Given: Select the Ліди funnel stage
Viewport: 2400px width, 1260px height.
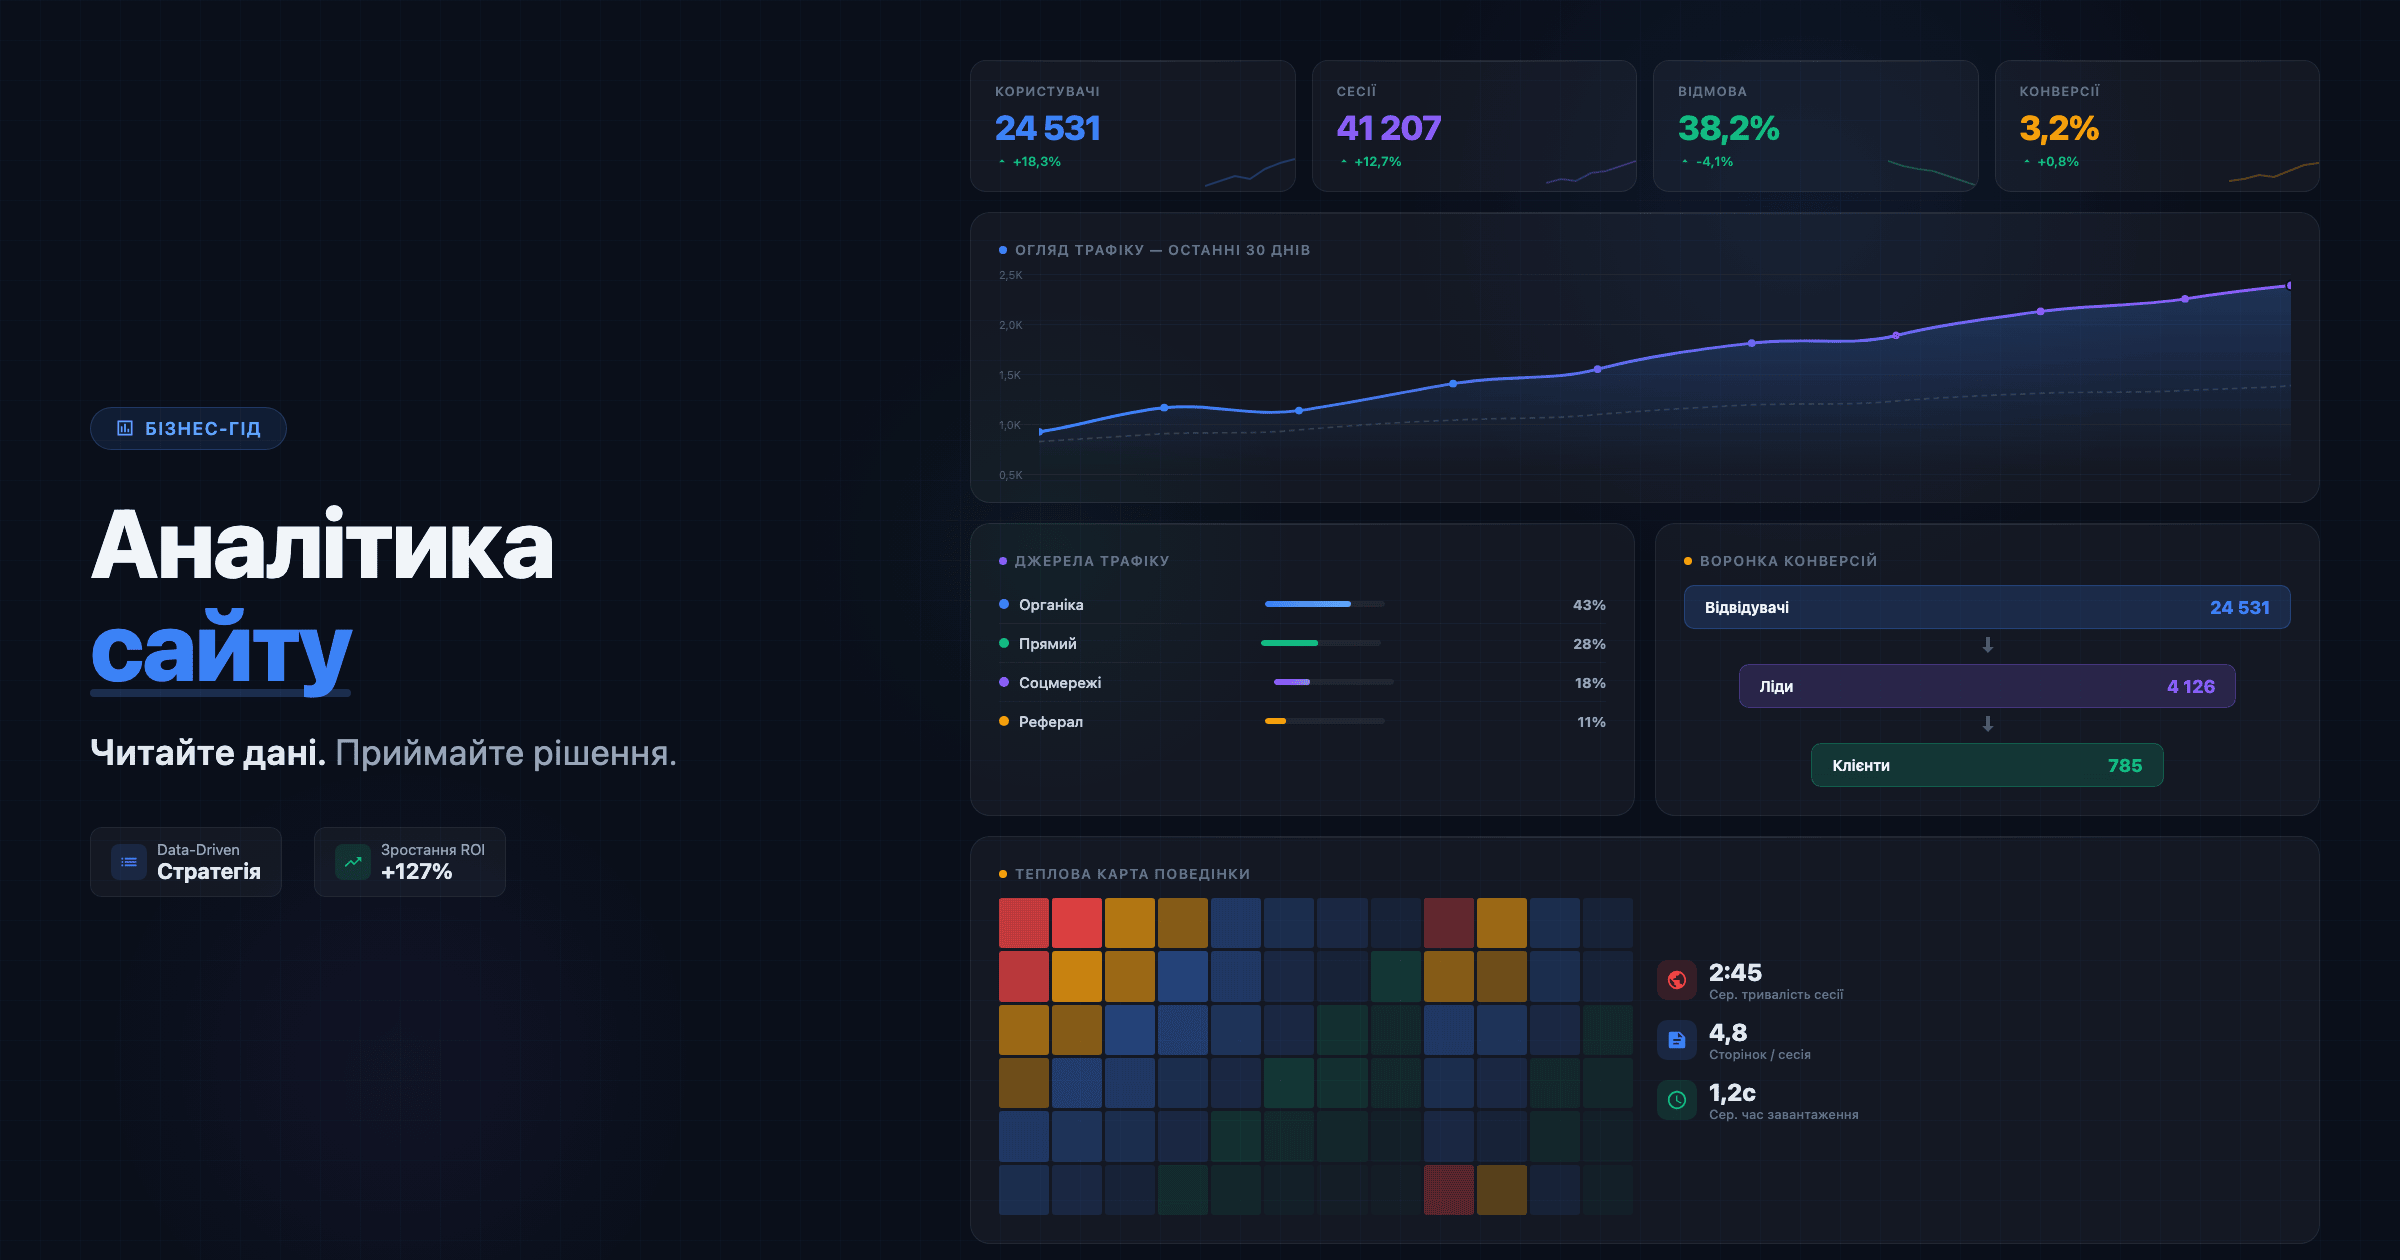Looking at the screenshot, I should tap(1987, 686).
